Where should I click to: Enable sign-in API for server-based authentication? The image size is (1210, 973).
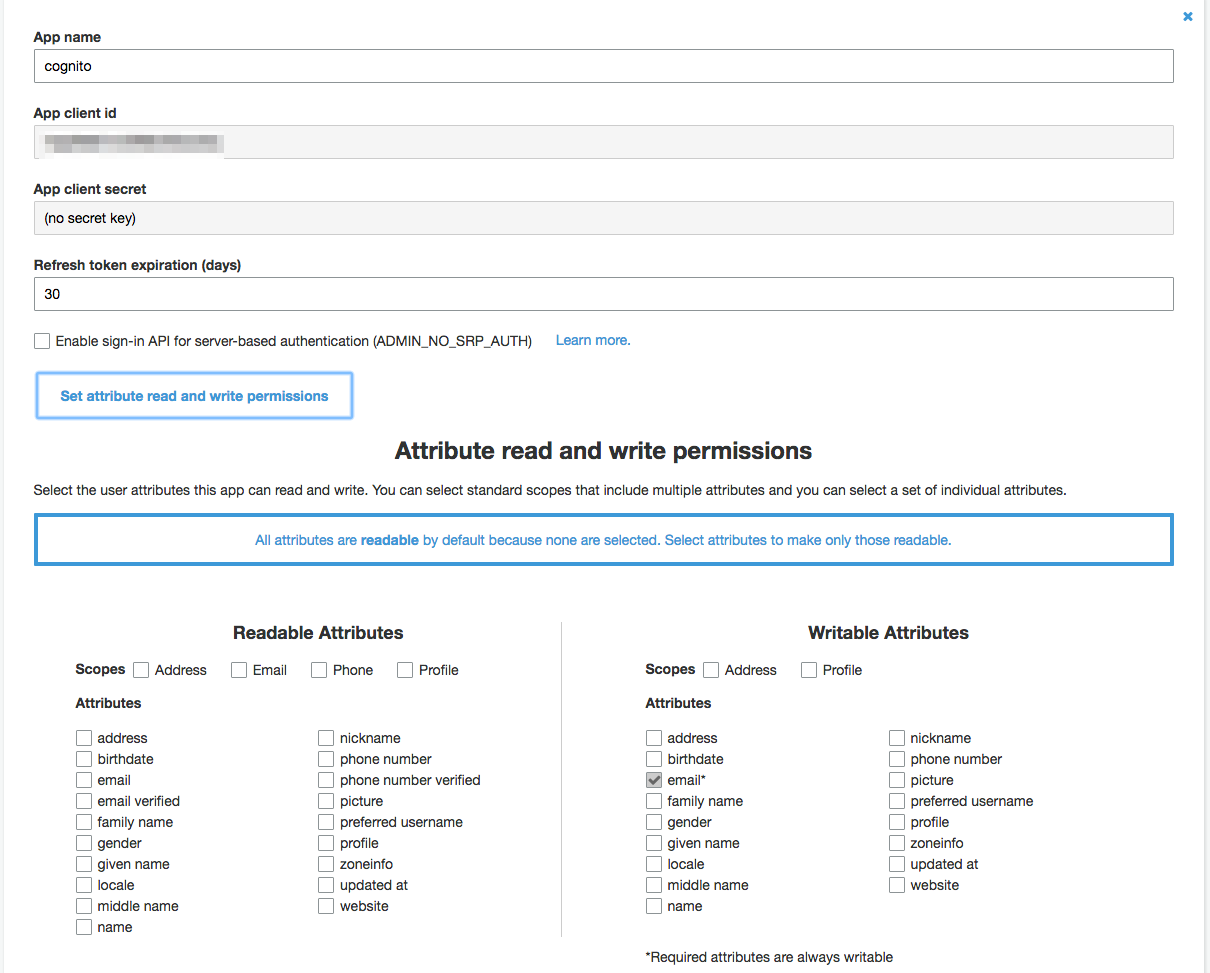point(42,341)
